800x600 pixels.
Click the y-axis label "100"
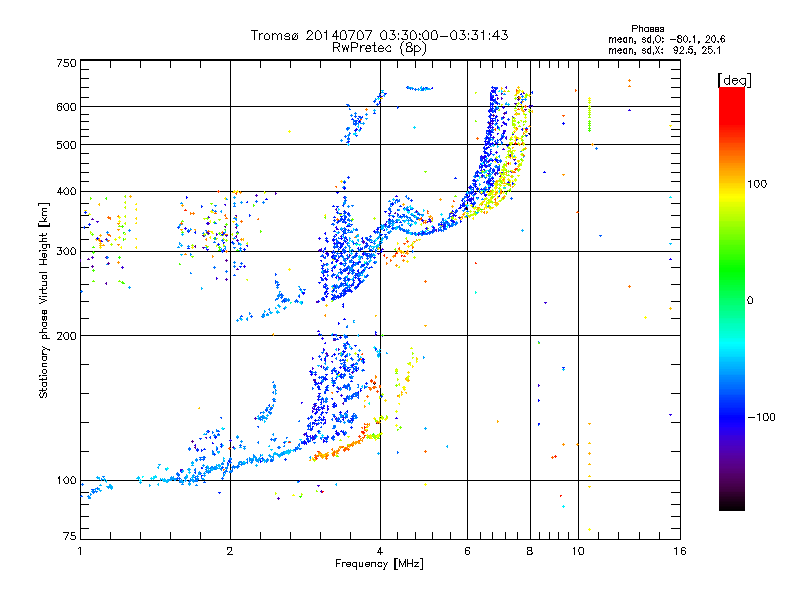[x=66, y=481]
